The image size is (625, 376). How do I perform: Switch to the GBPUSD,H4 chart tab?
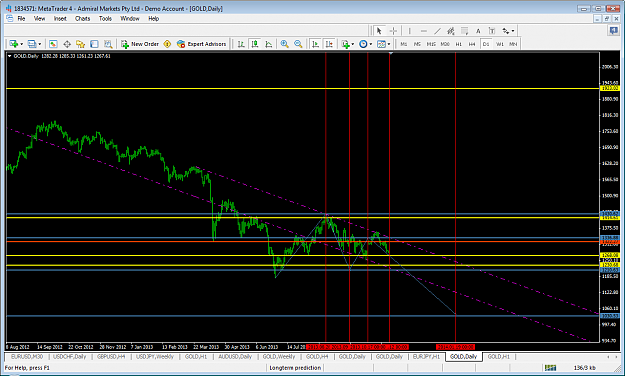point(111,356)
